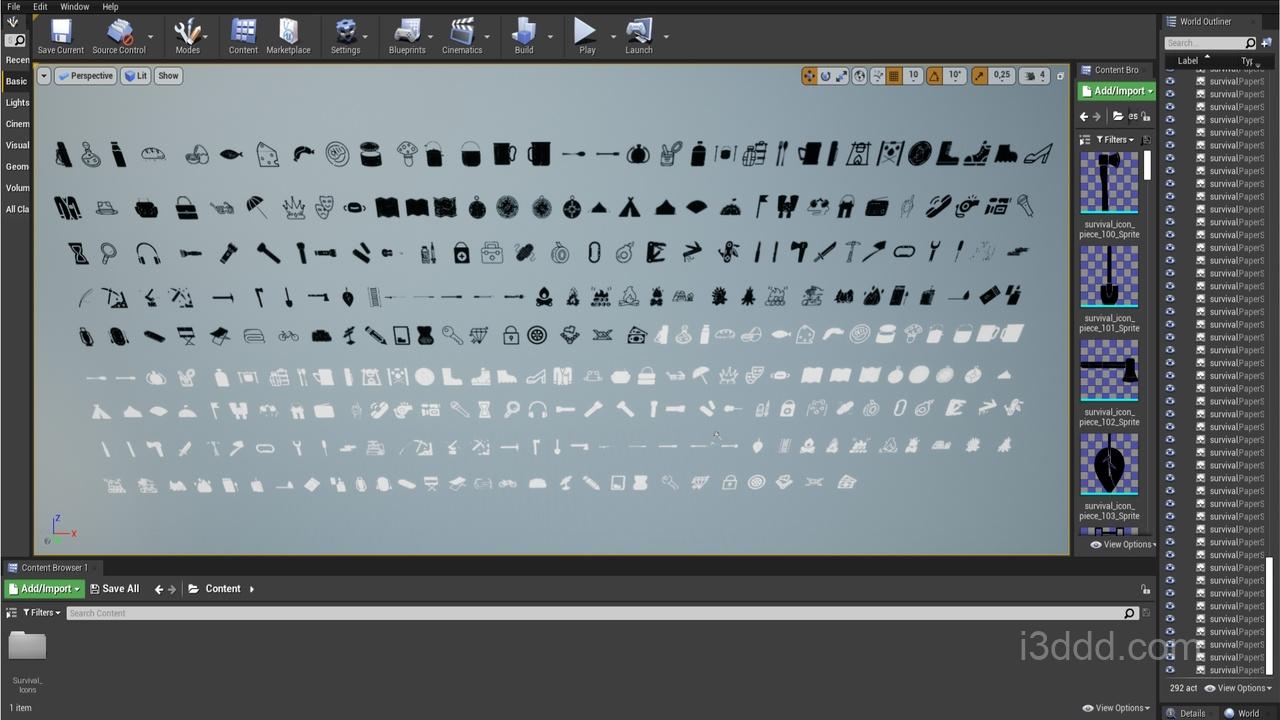Click Save All in Content Browser
Viewport: 1280px width, 720px height.
114,589
